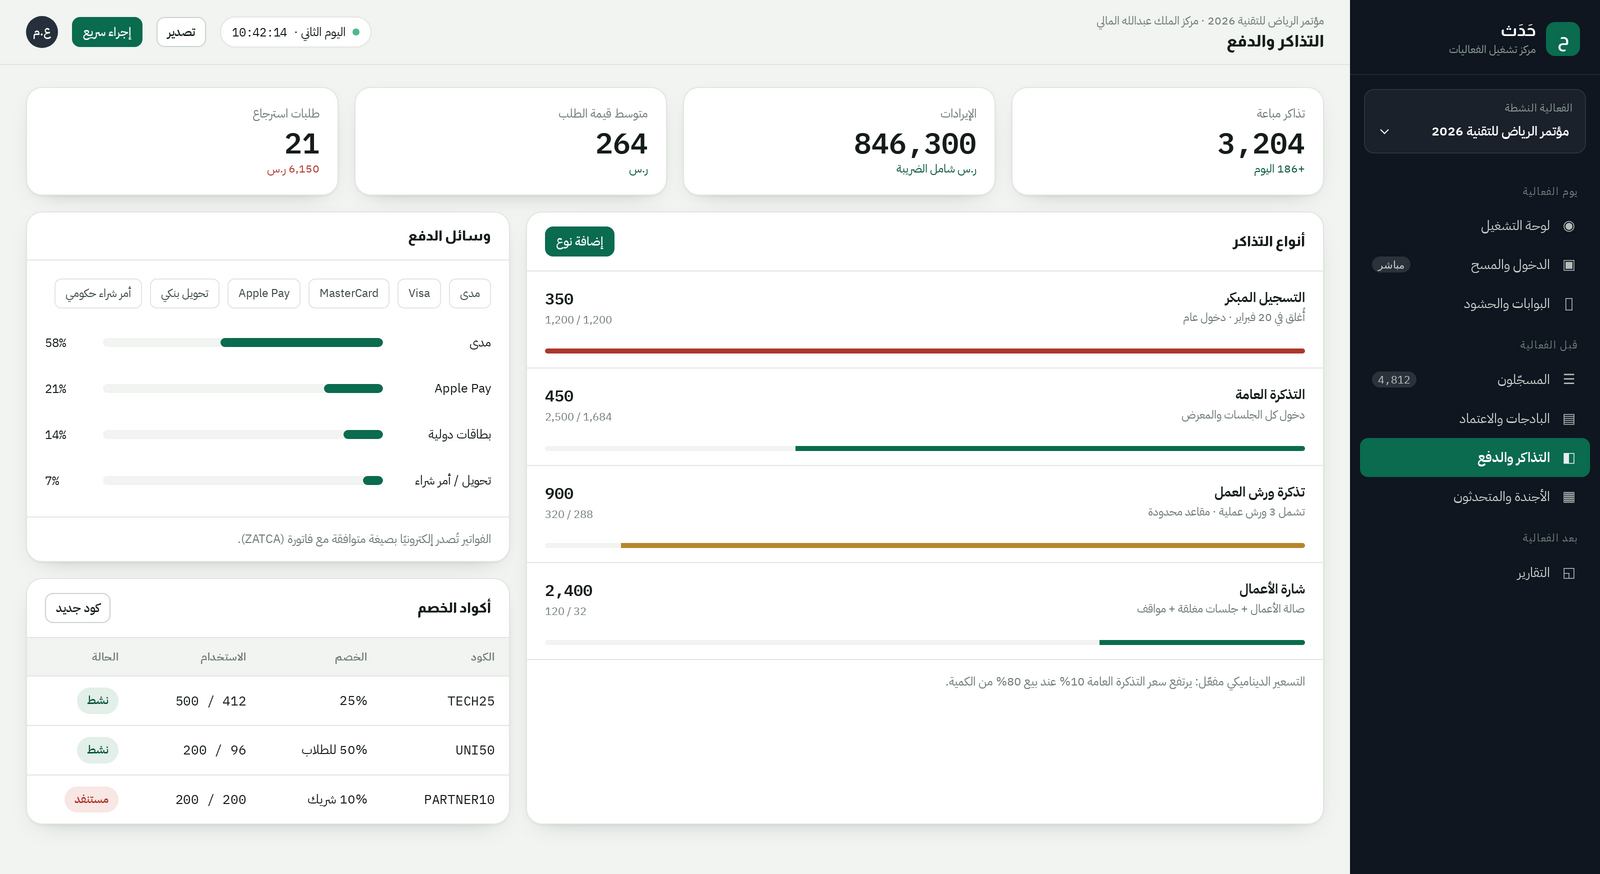Click the 6,150 ر.س refund amount

pos(293,170)
